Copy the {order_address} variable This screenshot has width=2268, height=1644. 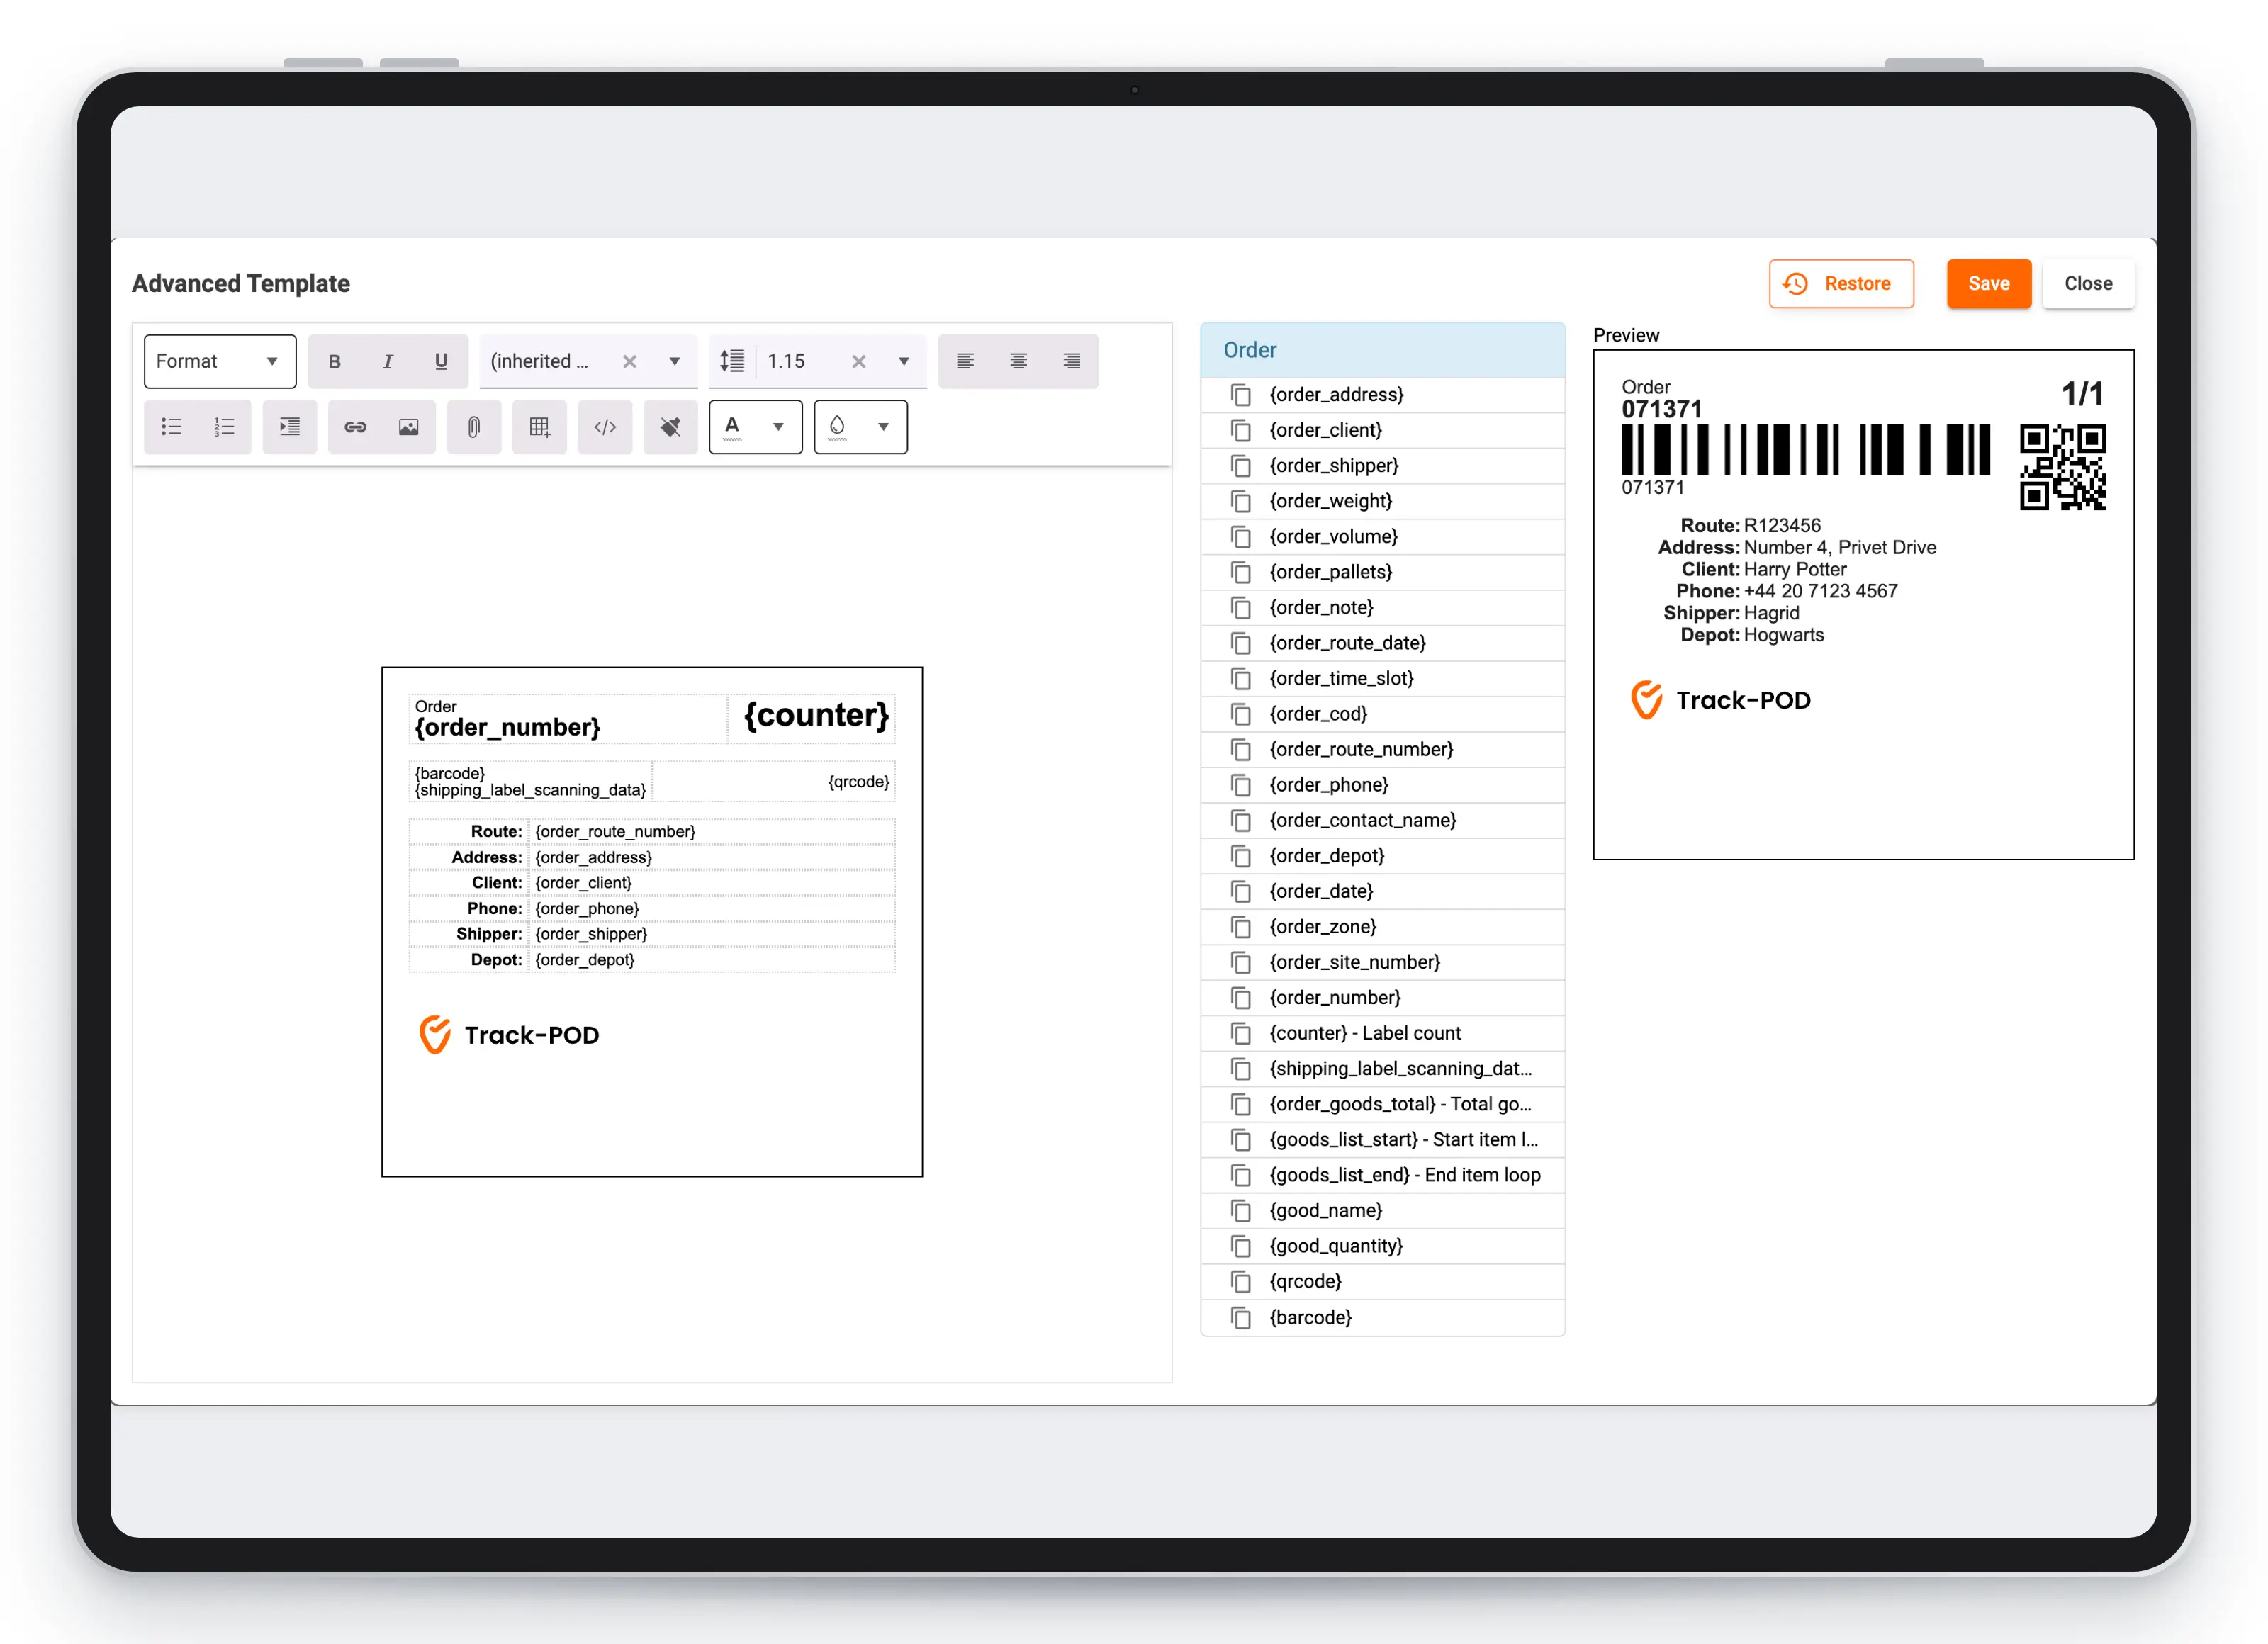(1241, 395)
